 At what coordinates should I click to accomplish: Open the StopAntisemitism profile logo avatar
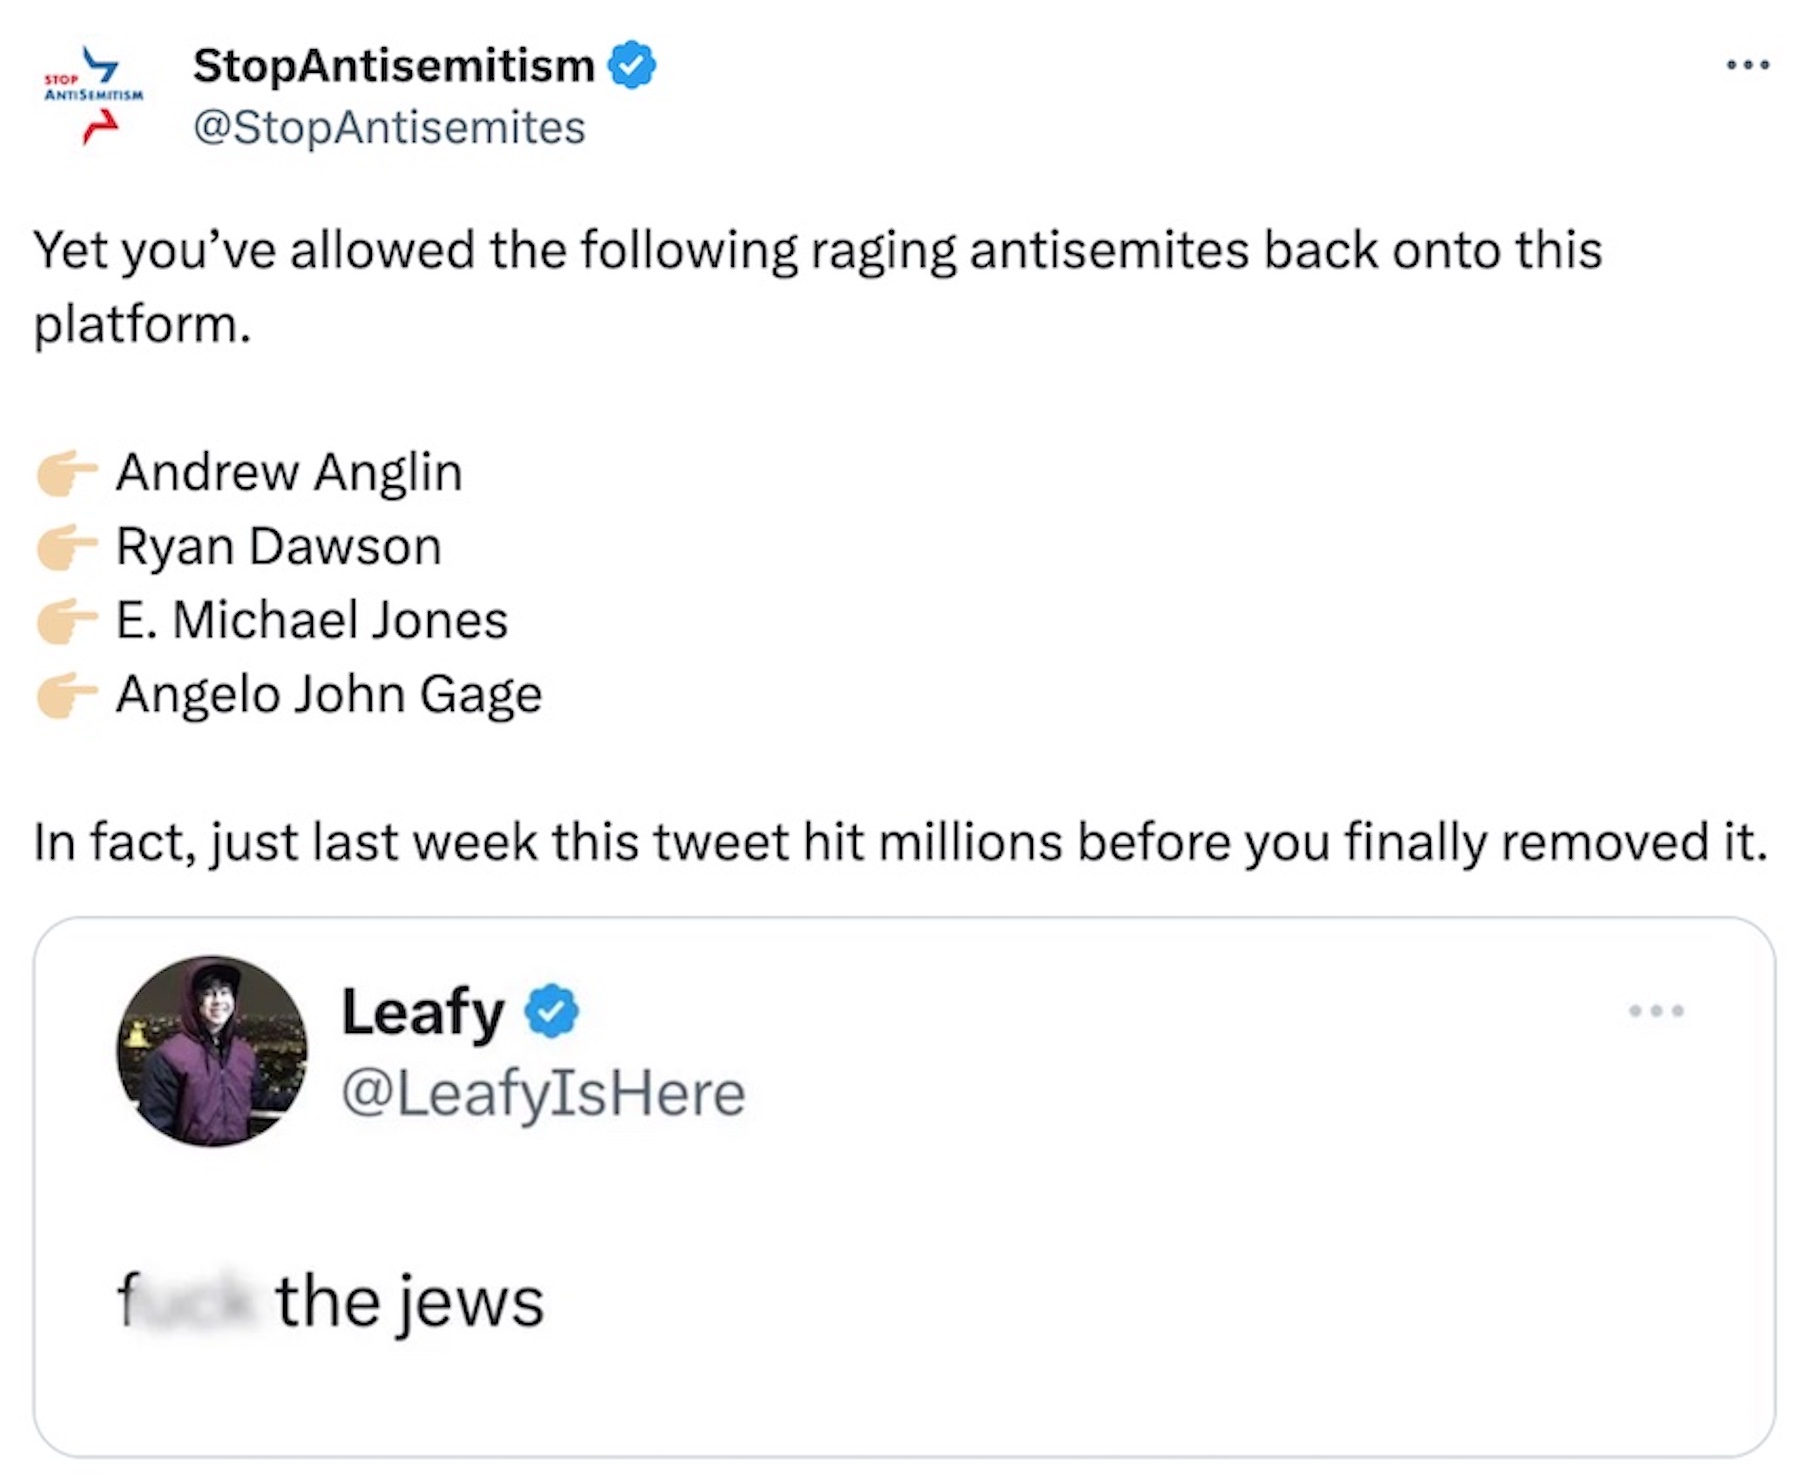coord(94,96)
